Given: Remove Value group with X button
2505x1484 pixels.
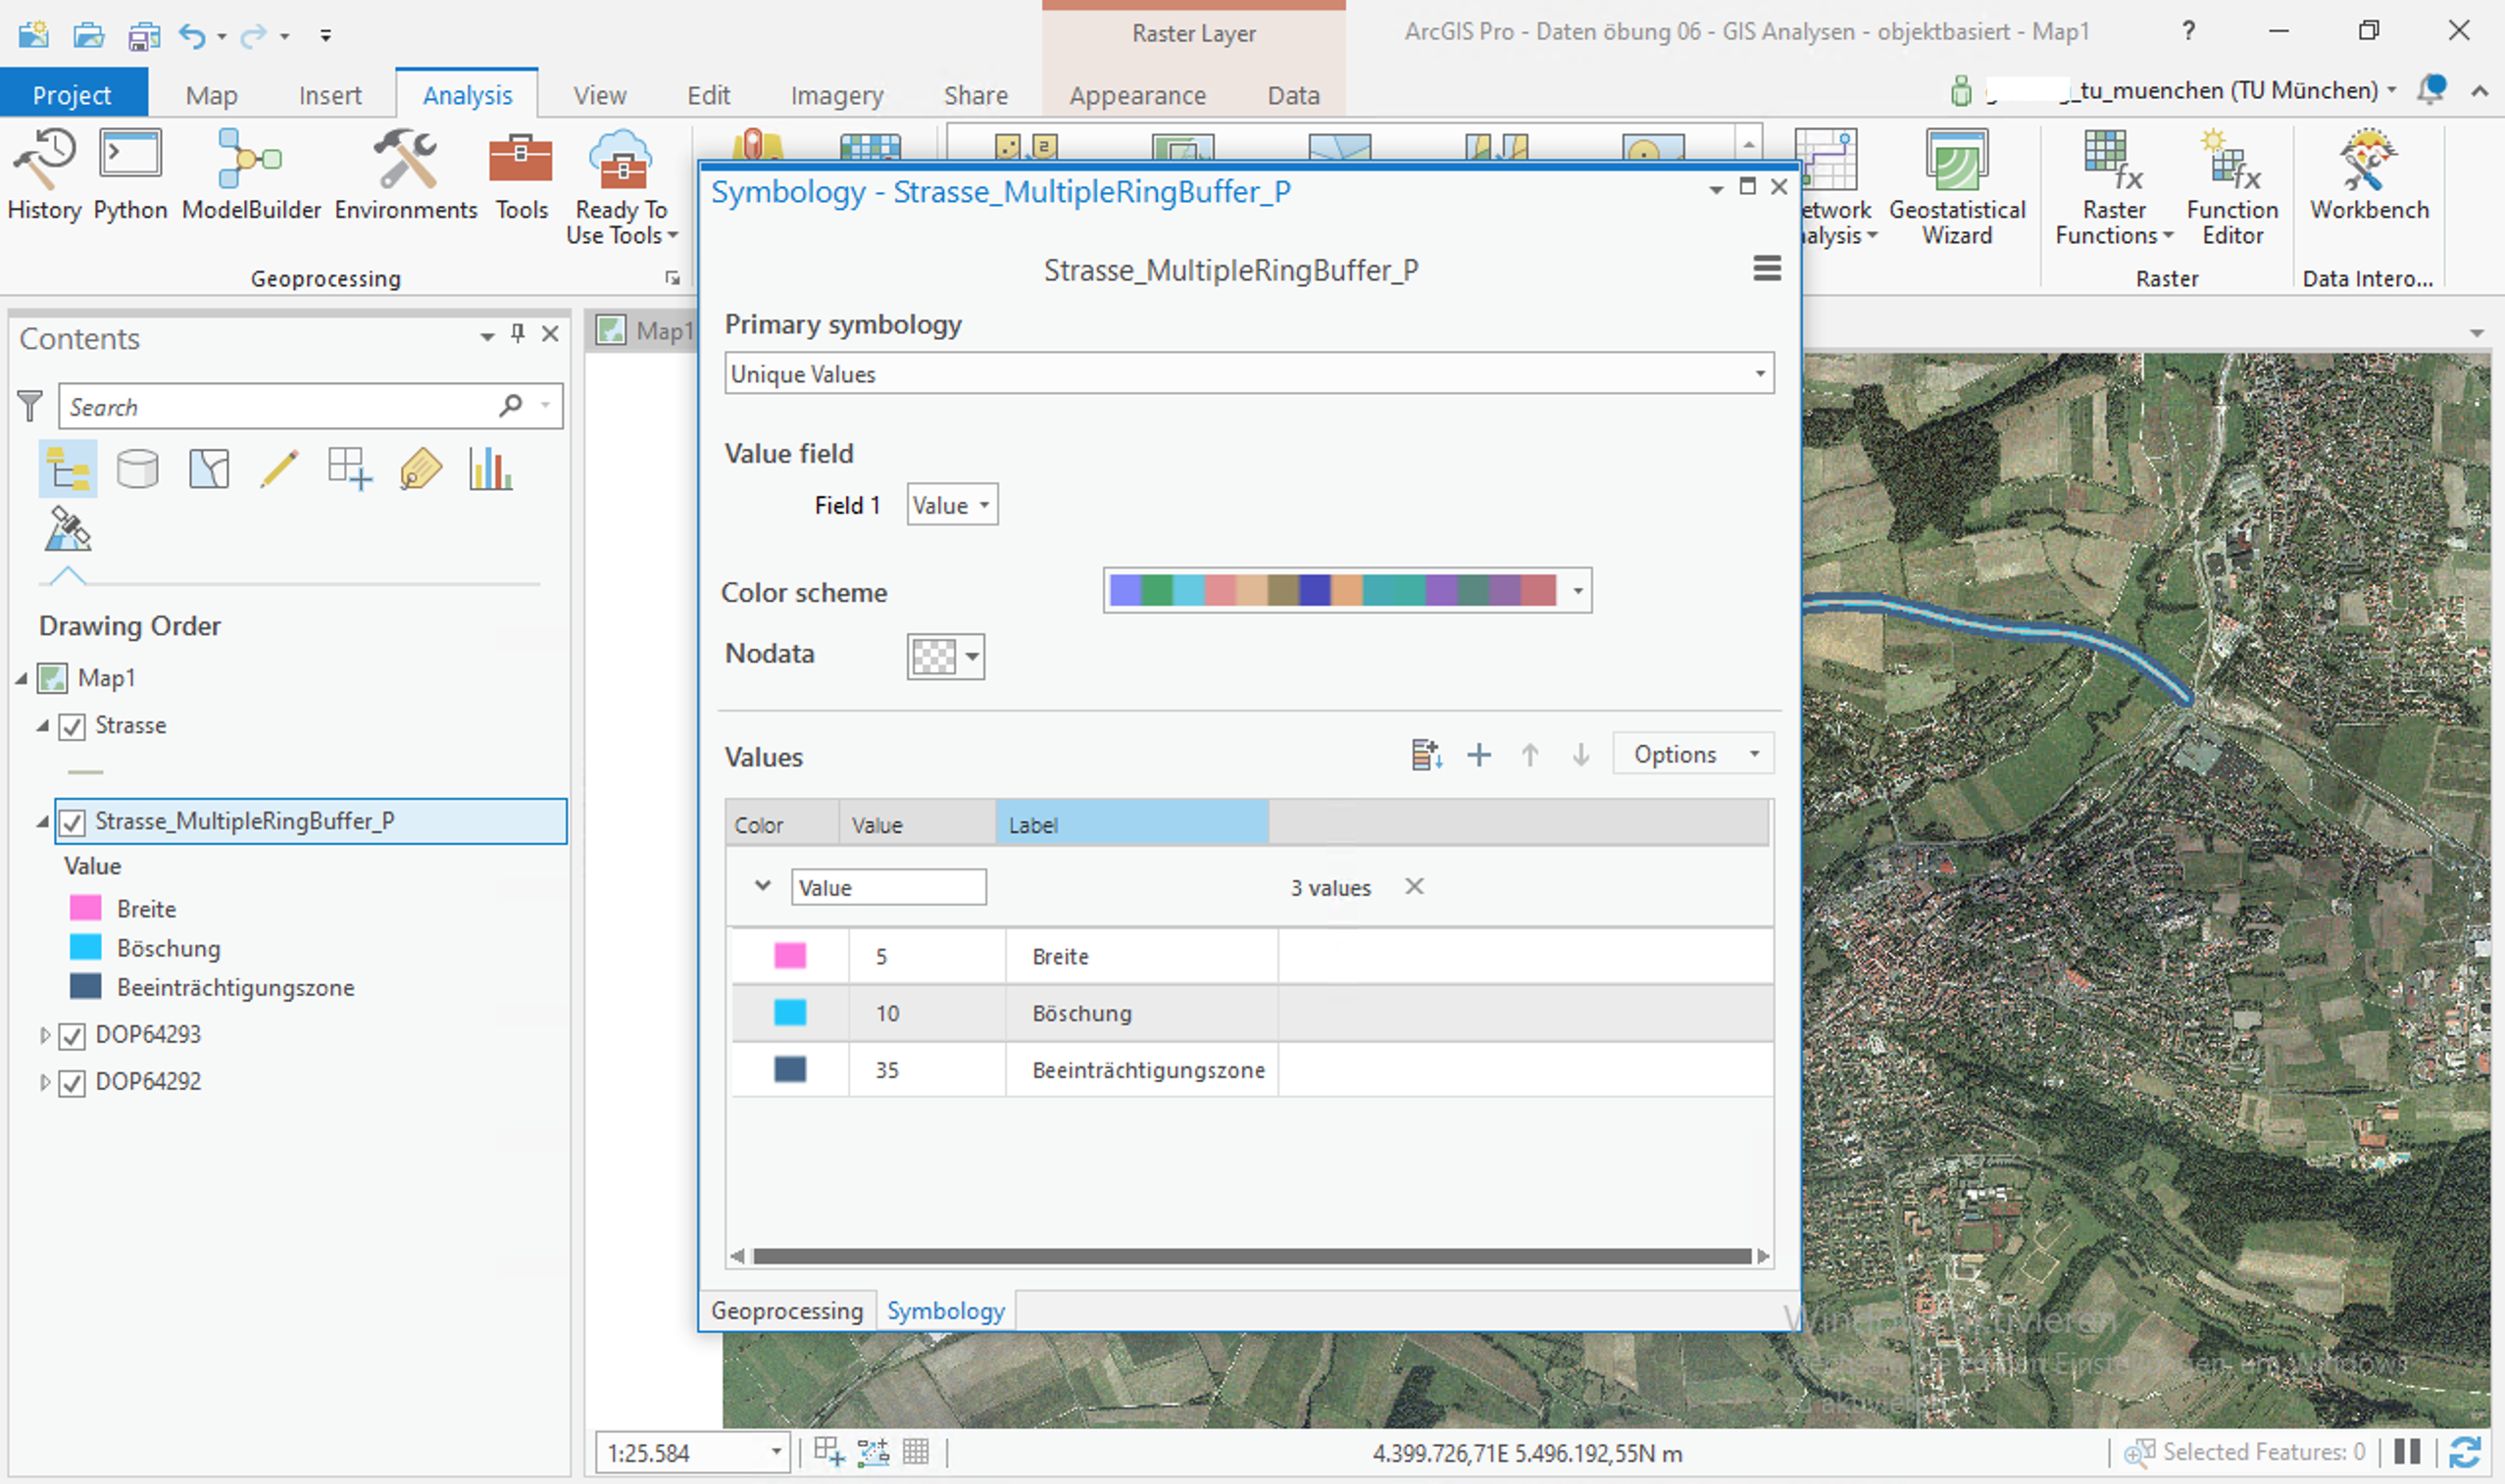Looking at the screenshot, I should pyautogui.click(x=1414, y=886).
